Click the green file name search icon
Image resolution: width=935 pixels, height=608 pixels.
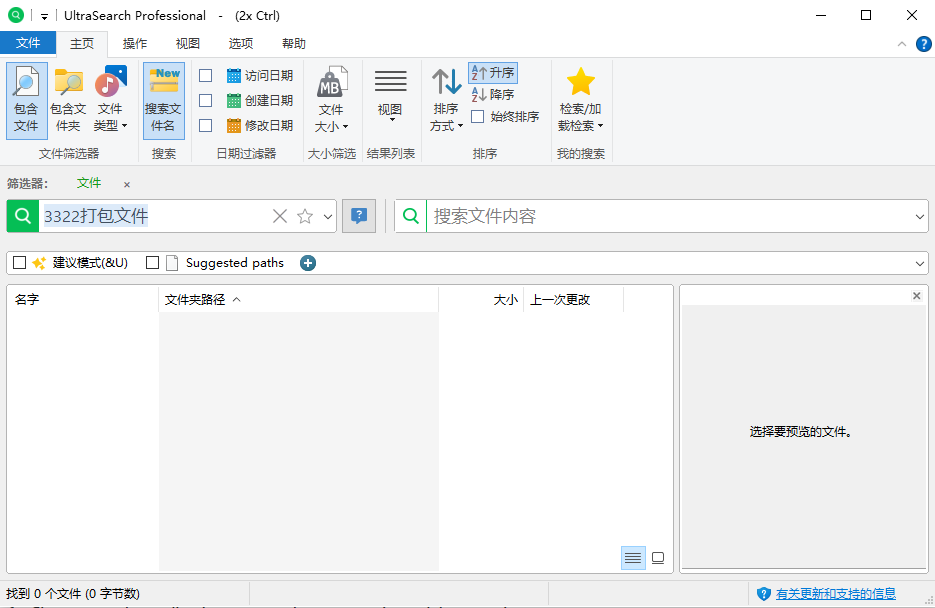[23, 216]
